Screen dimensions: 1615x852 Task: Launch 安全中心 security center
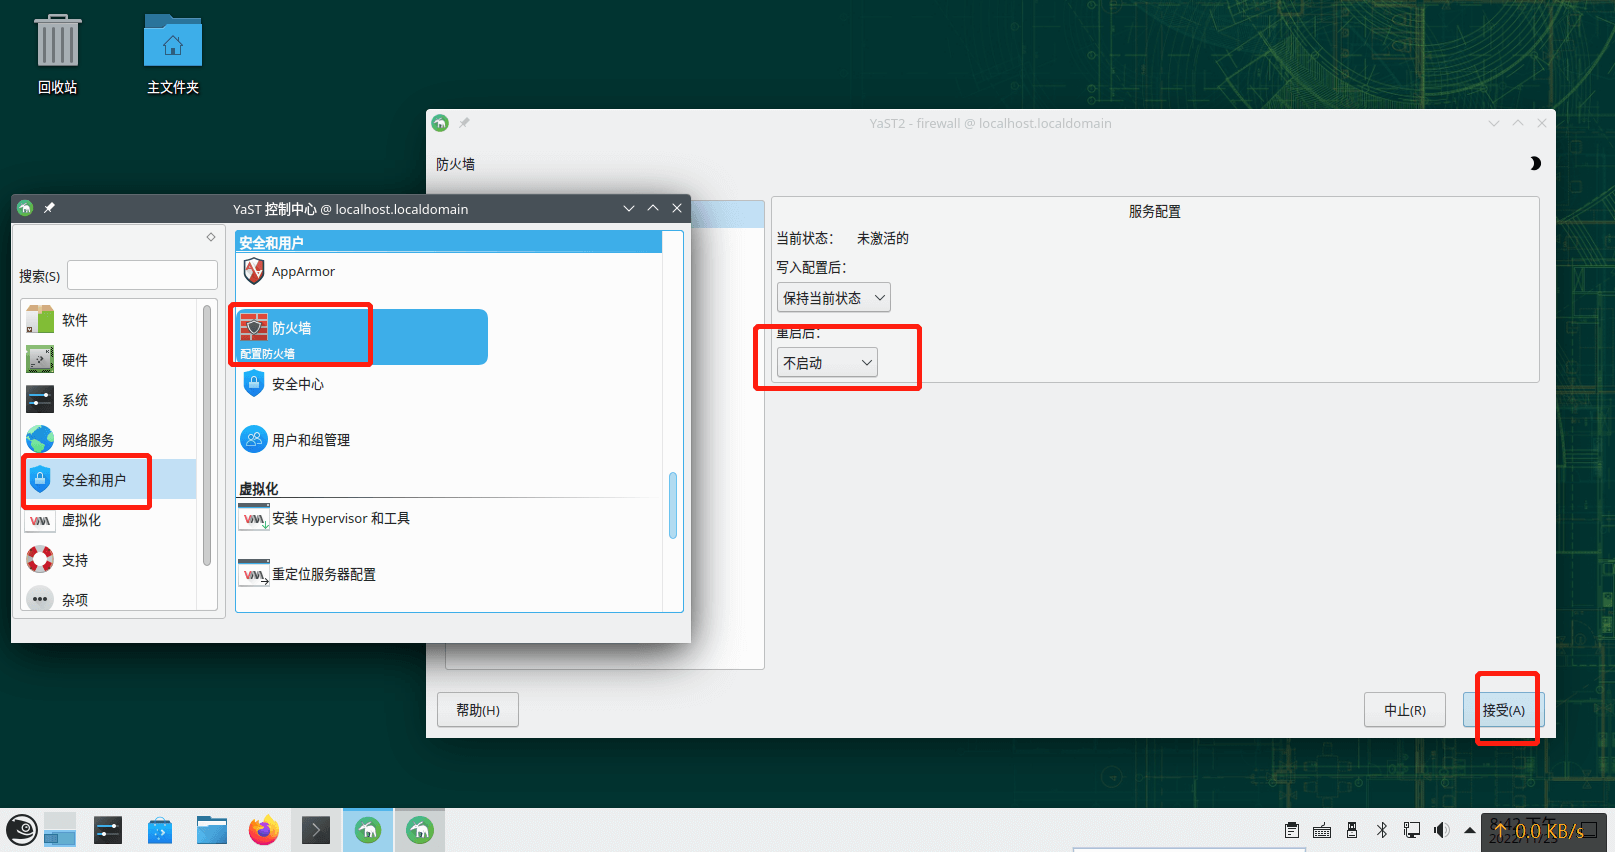(297, 384)
